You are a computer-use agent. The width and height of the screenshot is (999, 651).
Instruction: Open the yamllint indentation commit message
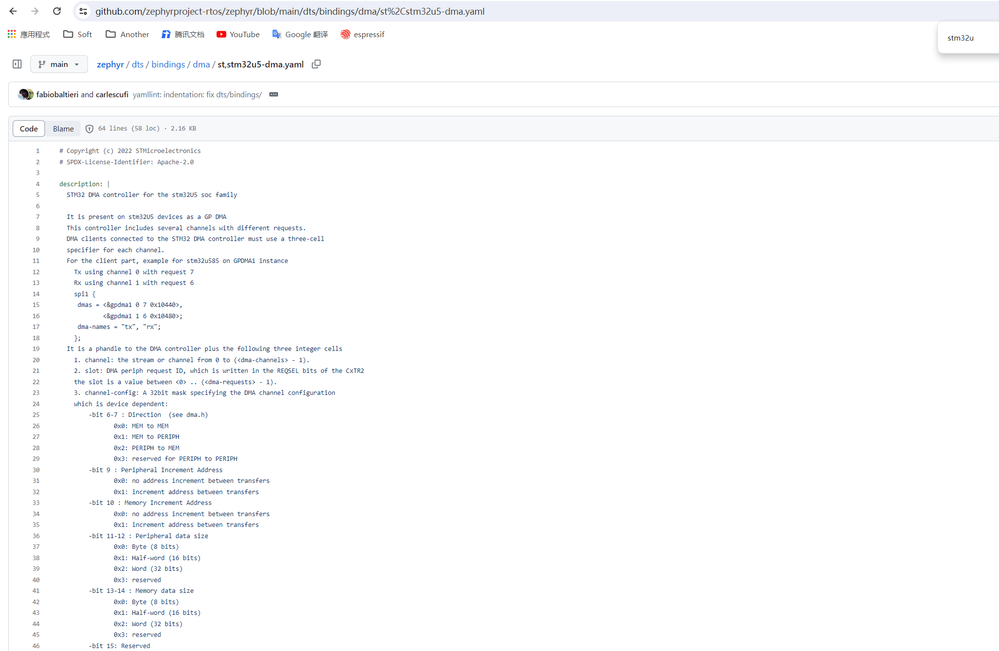pyautogui.click(x=196, y=94)
